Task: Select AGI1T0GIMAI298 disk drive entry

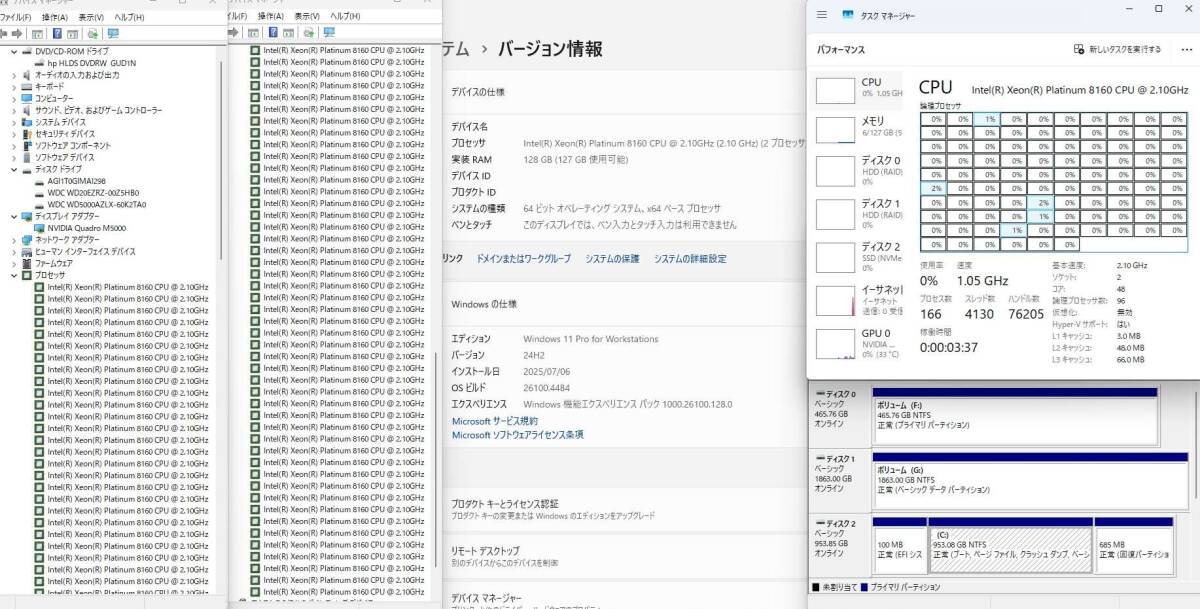Action: pyautogui.click(x=76, y=180)
